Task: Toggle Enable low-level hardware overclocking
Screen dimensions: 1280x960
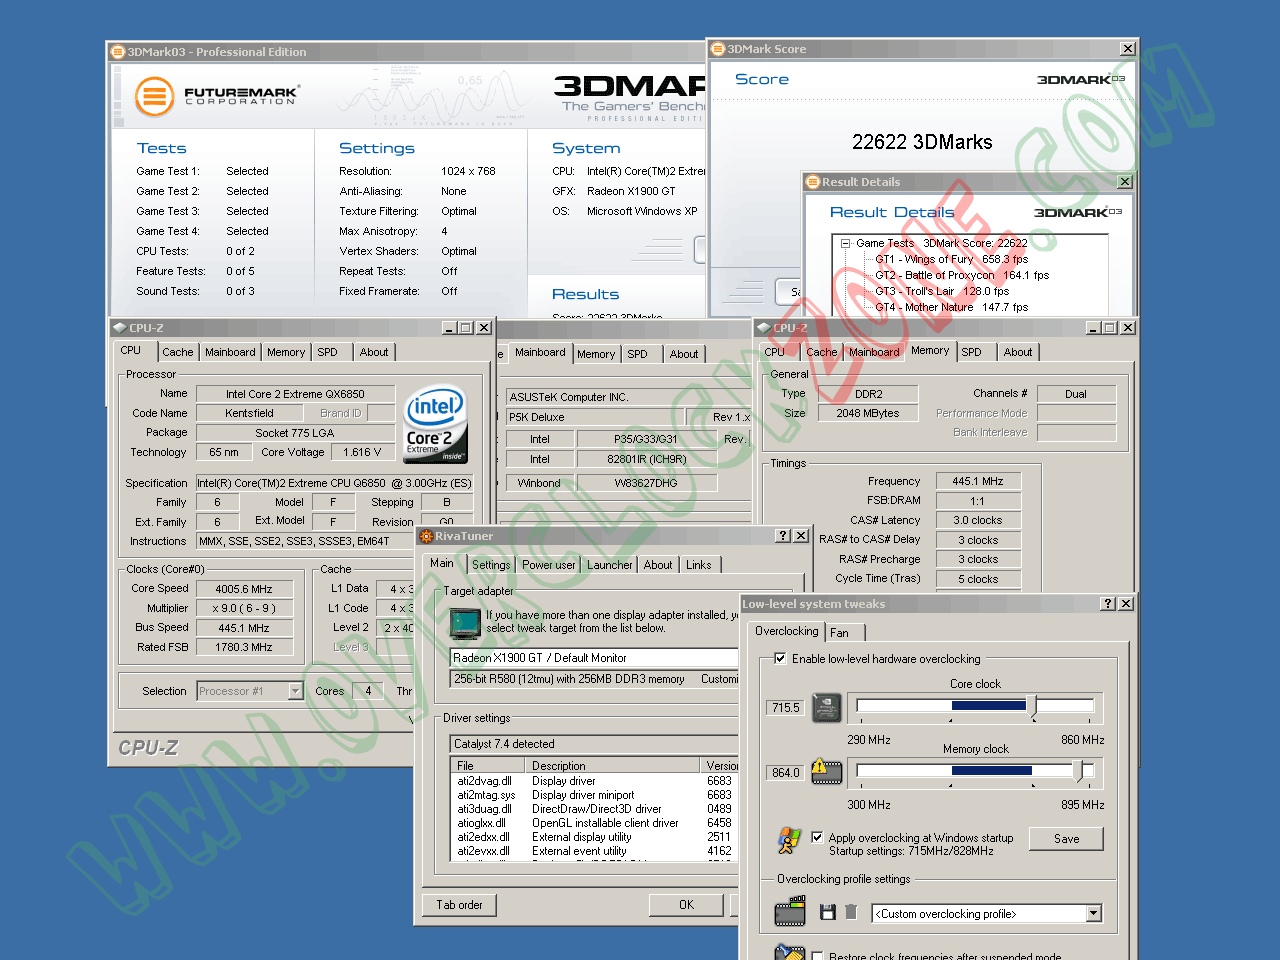Action: [x=780, y=659]
